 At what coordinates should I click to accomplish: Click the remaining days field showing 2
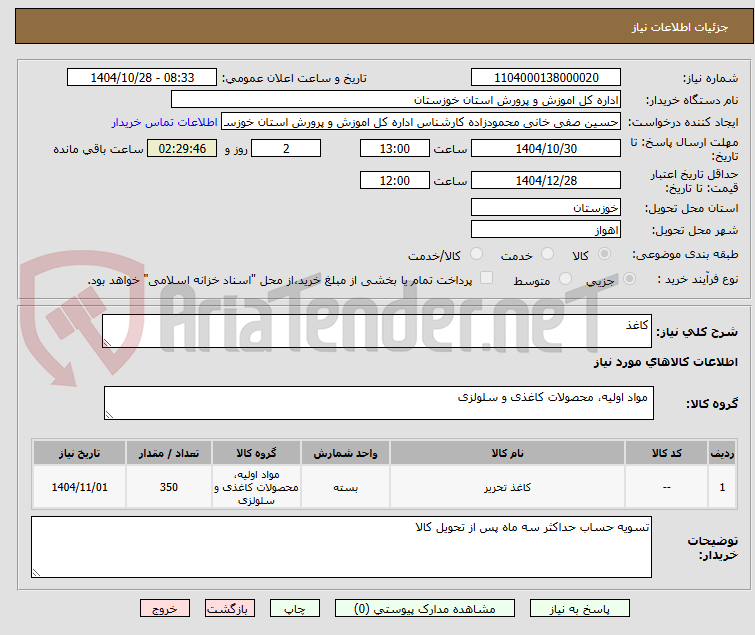(x=286, y=148)
